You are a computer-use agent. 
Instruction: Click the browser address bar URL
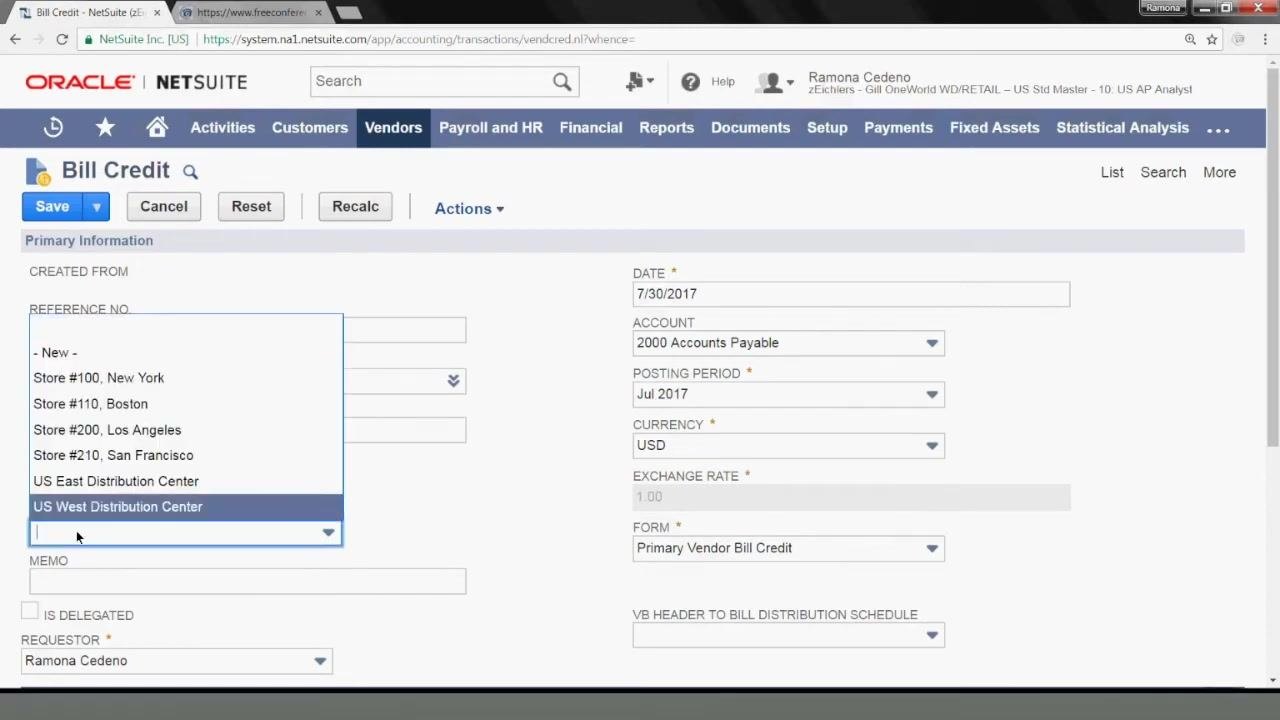[419, 39]
